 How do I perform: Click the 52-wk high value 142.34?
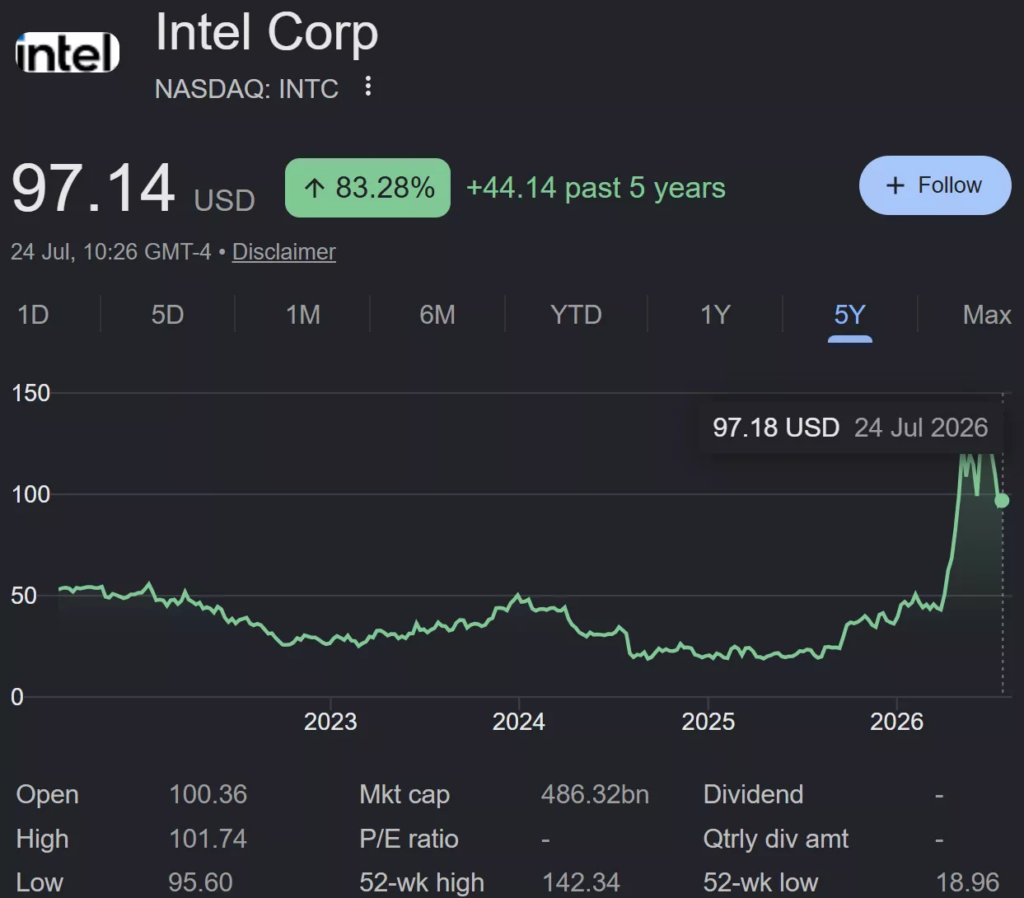[581, 883]
